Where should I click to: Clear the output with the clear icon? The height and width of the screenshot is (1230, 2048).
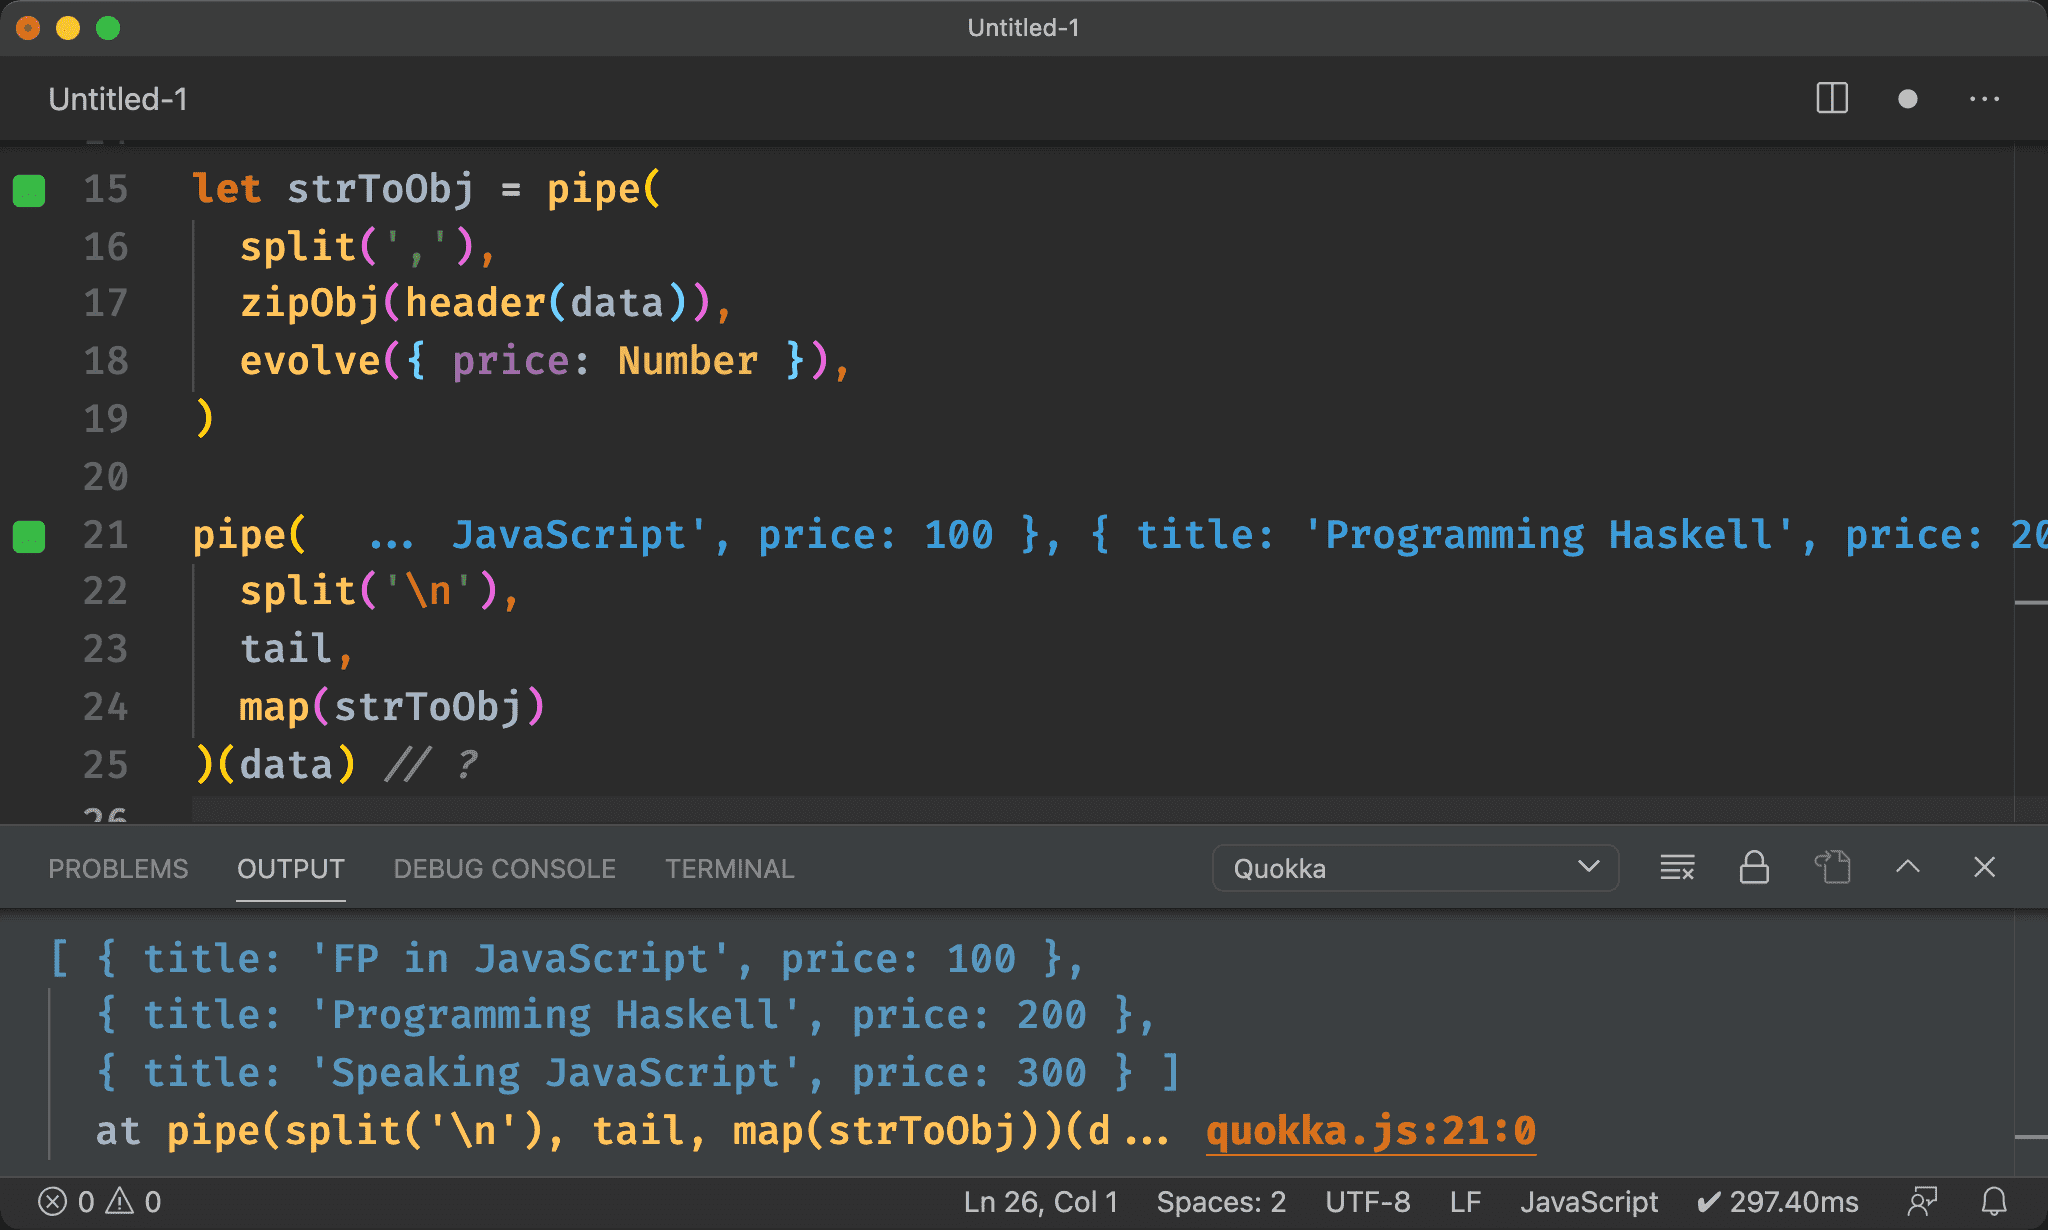click(x=1677, y=867)
